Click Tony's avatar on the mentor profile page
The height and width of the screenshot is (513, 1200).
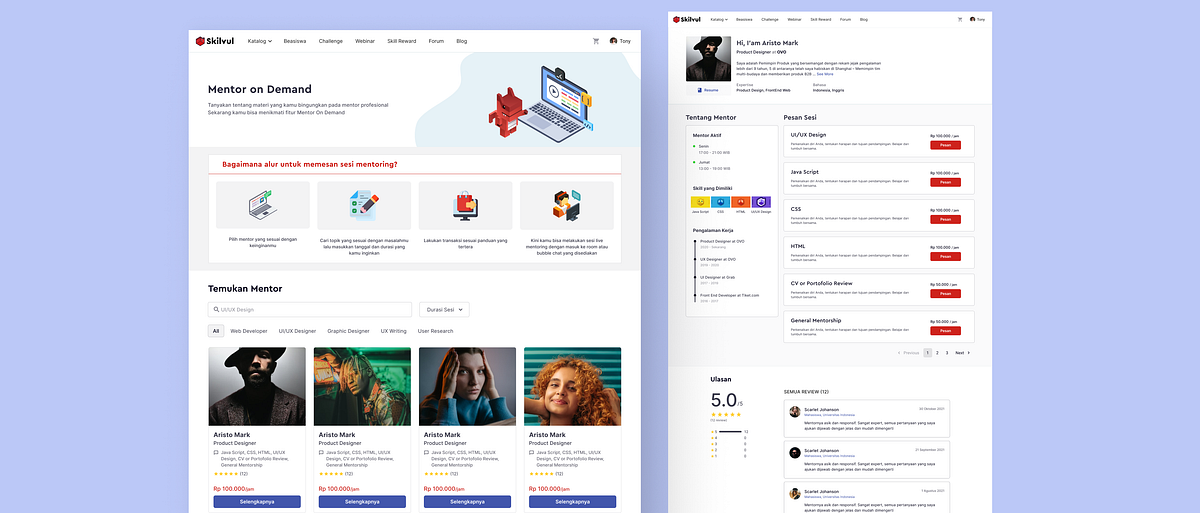click(972, 19)
